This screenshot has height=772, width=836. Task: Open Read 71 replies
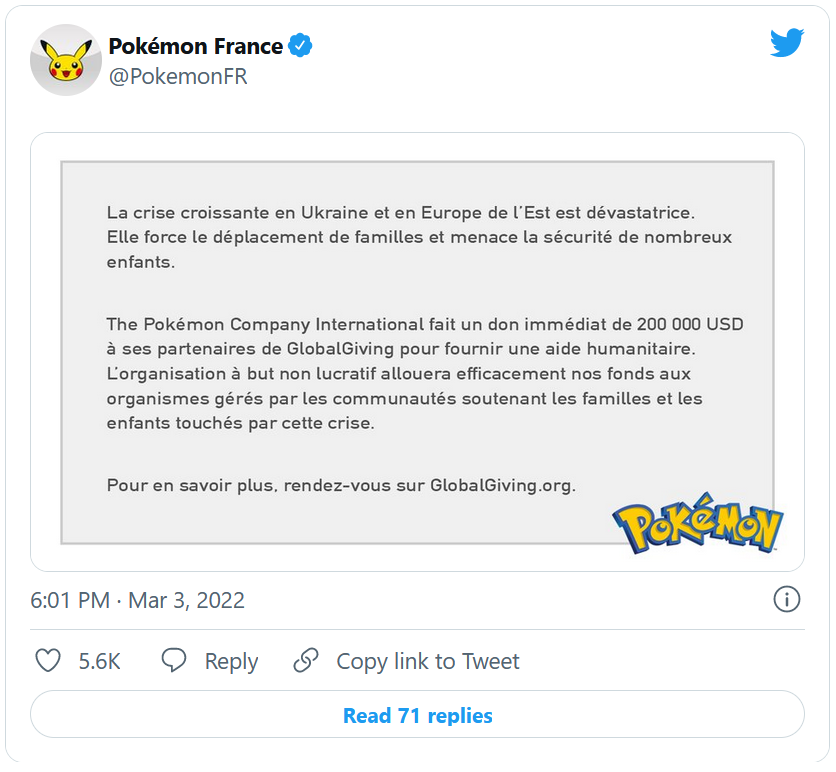pyautogui.click(x=417, y=715)
